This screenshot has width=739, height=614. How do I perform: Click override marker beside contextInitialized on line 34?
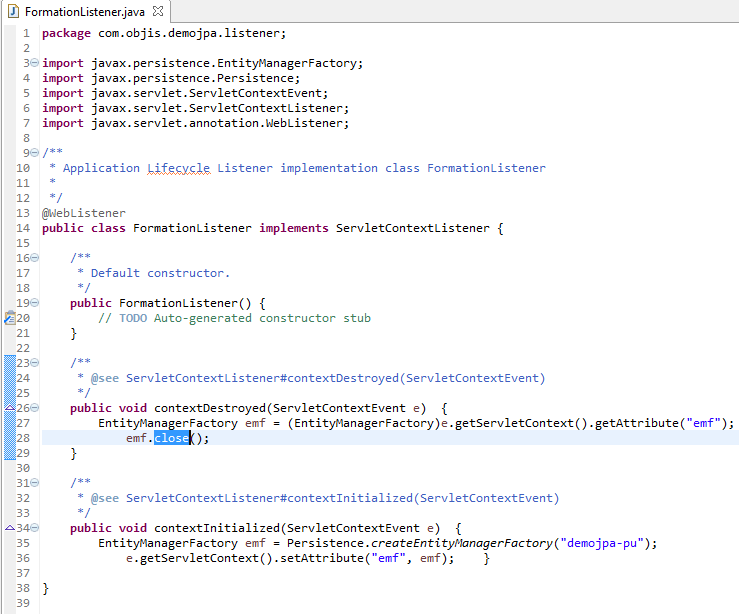[9, 527]
